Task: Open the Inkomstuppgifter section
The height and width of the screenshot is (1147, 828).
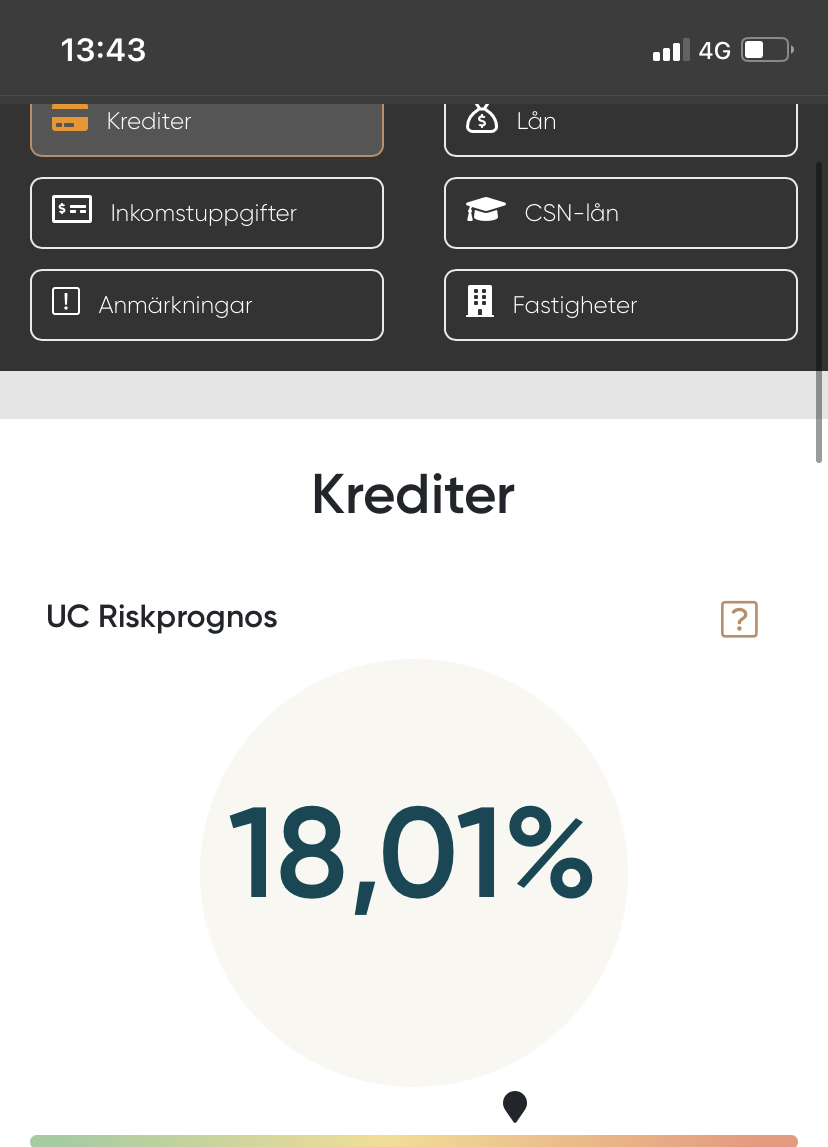Action: (207, 213)
